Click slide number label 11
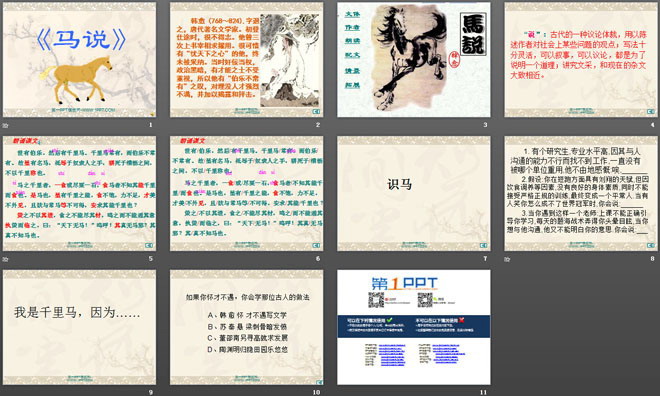 point(484,392)
